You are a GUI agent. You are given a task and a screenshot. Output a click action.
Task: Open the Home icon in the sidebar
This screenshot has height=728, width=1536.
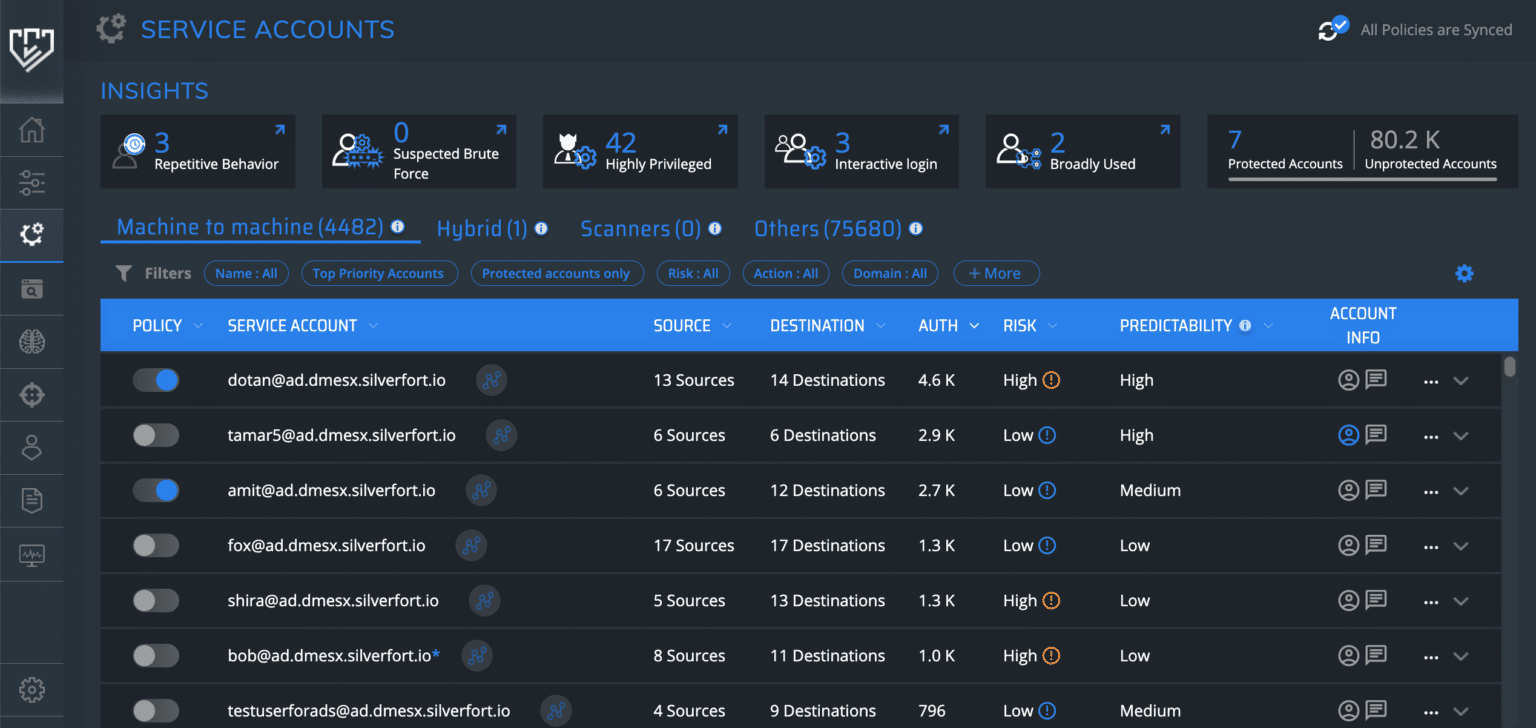(x=32, y=130)
